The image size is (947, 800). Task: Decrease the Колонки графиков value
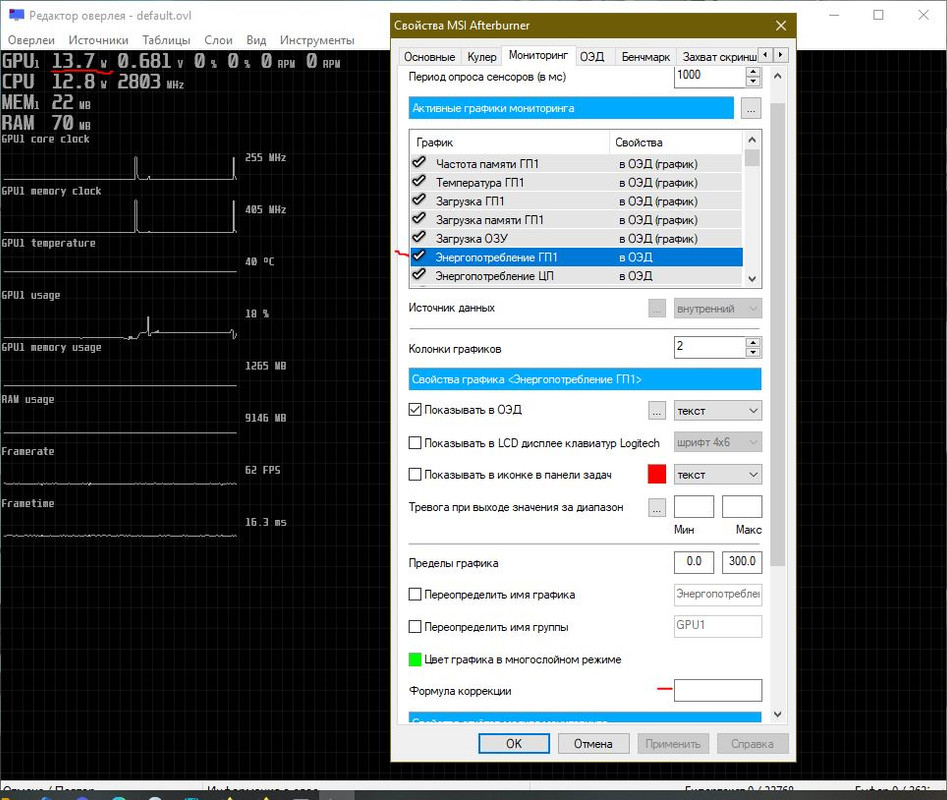coord(753,353)
